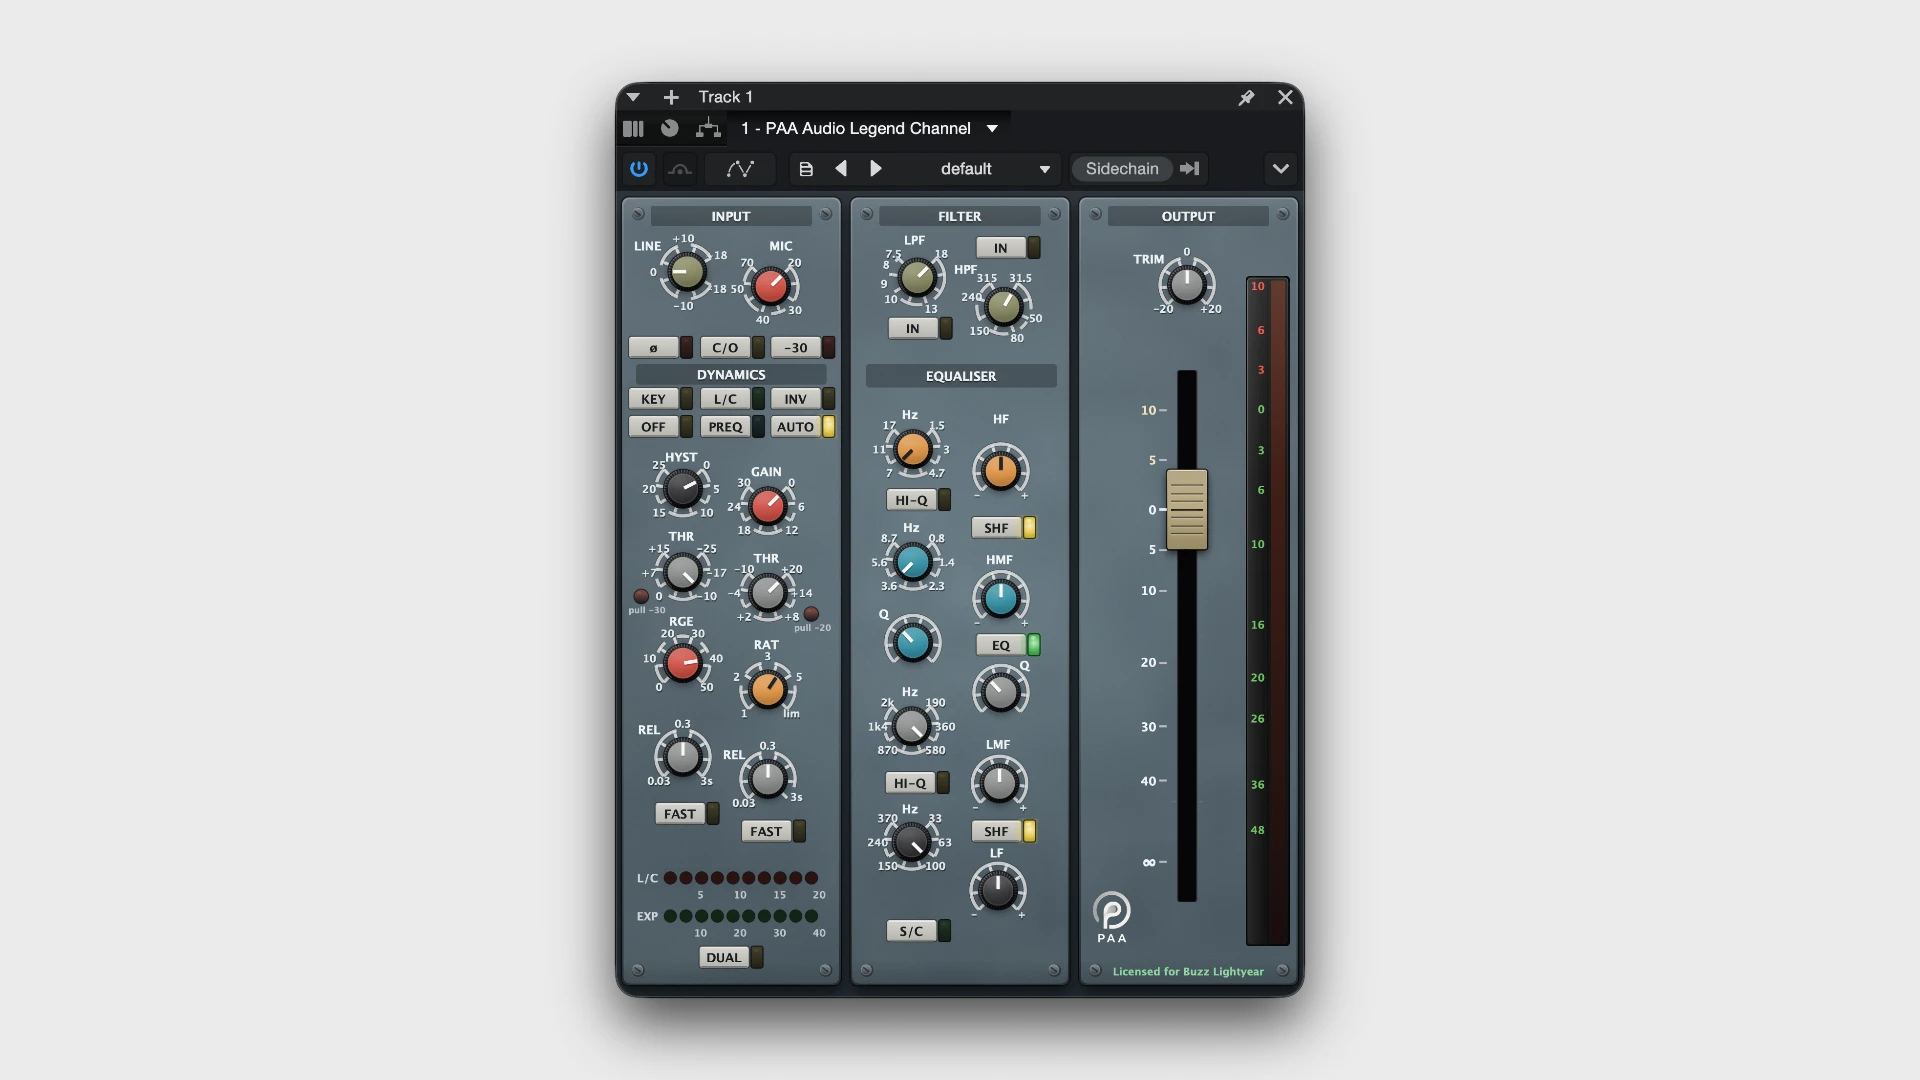This screenshot has height=1080, width=1920.
Task: Add a new plugin with plus icon
Action: [x=671, y=97]
